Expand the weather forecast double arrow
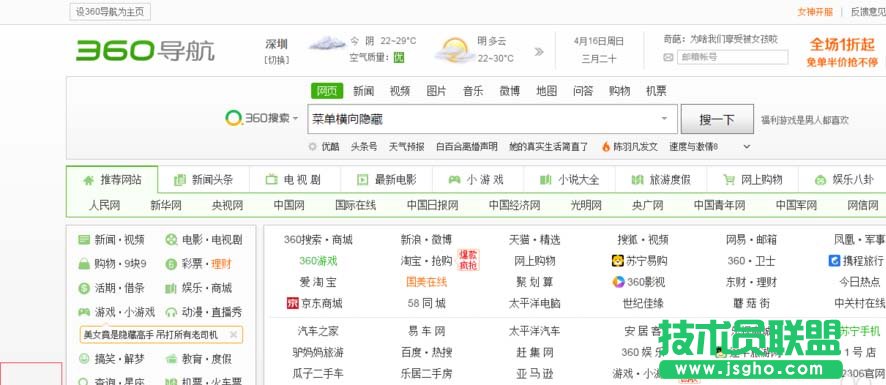This screenshot has width=886, height=385. 539,51
